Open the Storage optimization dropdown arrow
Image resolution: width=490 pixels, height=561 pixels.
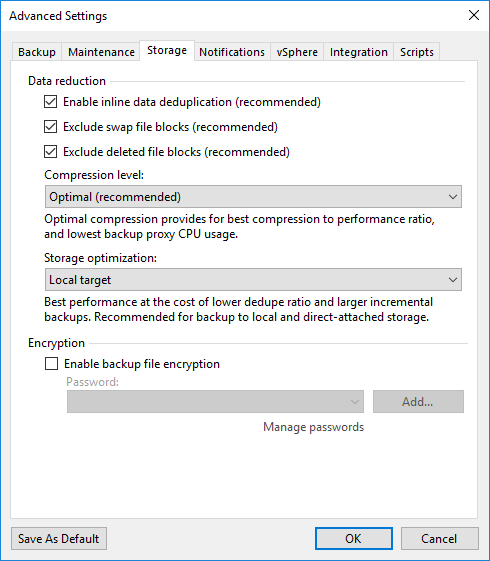pos(453,280)
